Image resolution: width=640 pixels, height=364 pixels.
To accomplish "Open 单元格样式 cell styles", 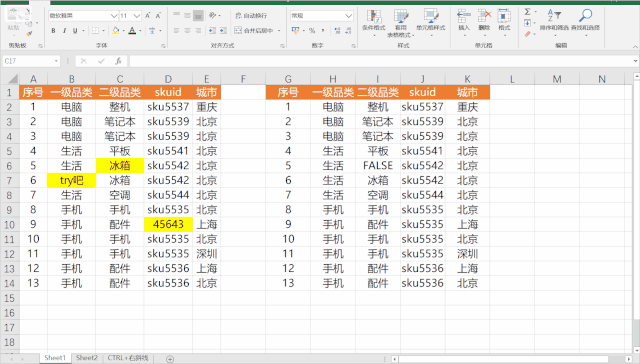I will [431, 22].
